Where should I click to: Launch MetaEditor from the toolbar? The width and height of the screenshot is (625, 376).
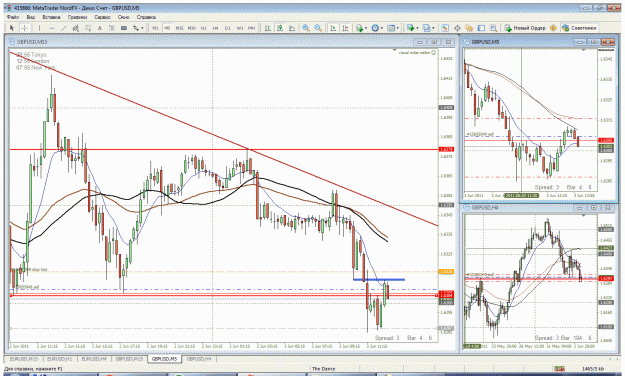pos(553,28)
